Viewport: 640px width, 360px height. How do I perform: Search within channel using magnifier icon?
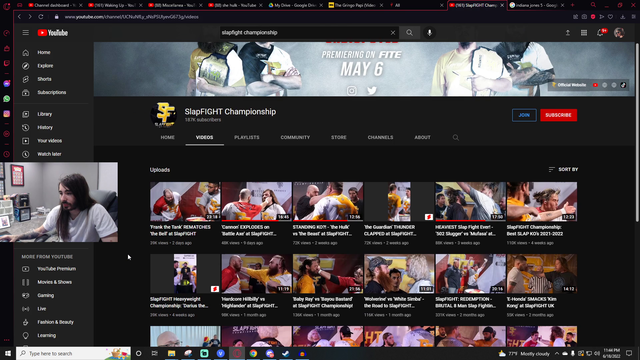pyautogui.click(x=456, y=138)
